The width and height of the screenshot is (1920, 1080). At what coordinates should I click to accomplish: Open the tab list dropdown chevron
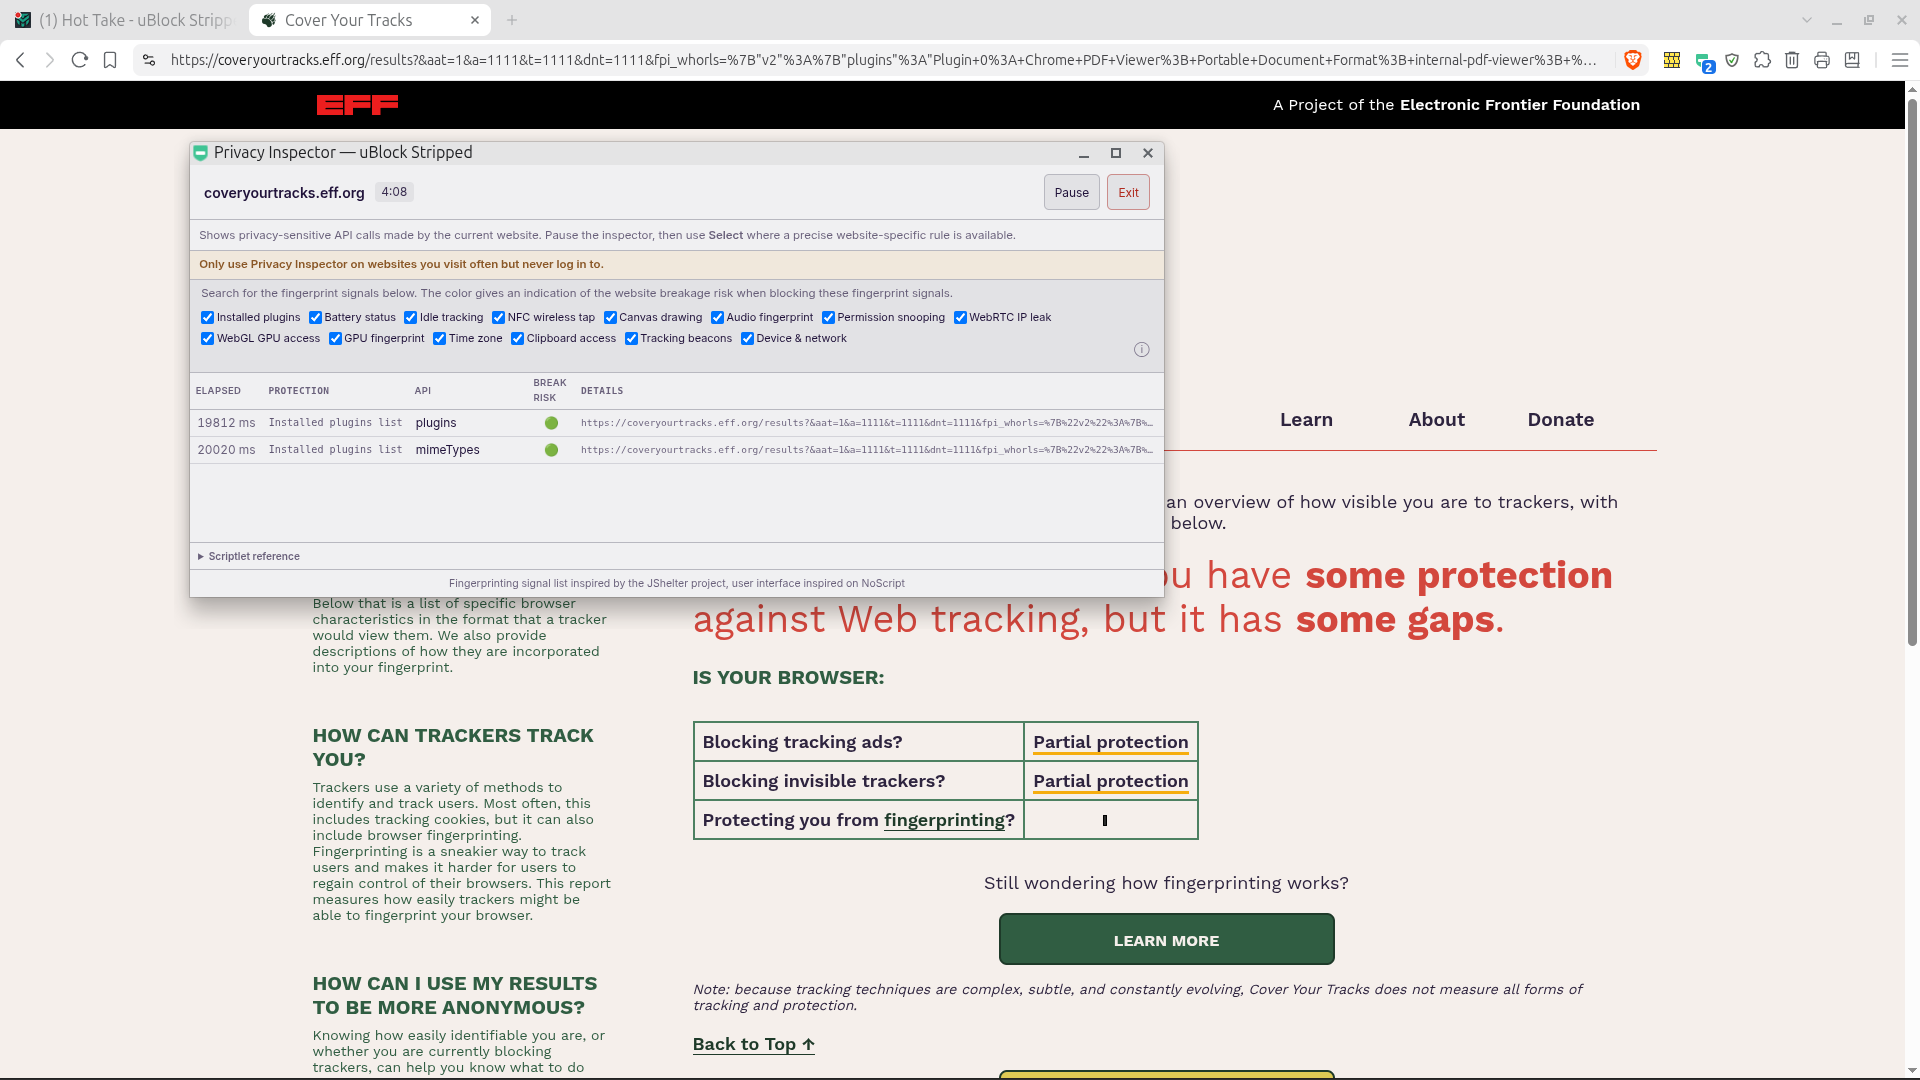[x=1806, y=20]
